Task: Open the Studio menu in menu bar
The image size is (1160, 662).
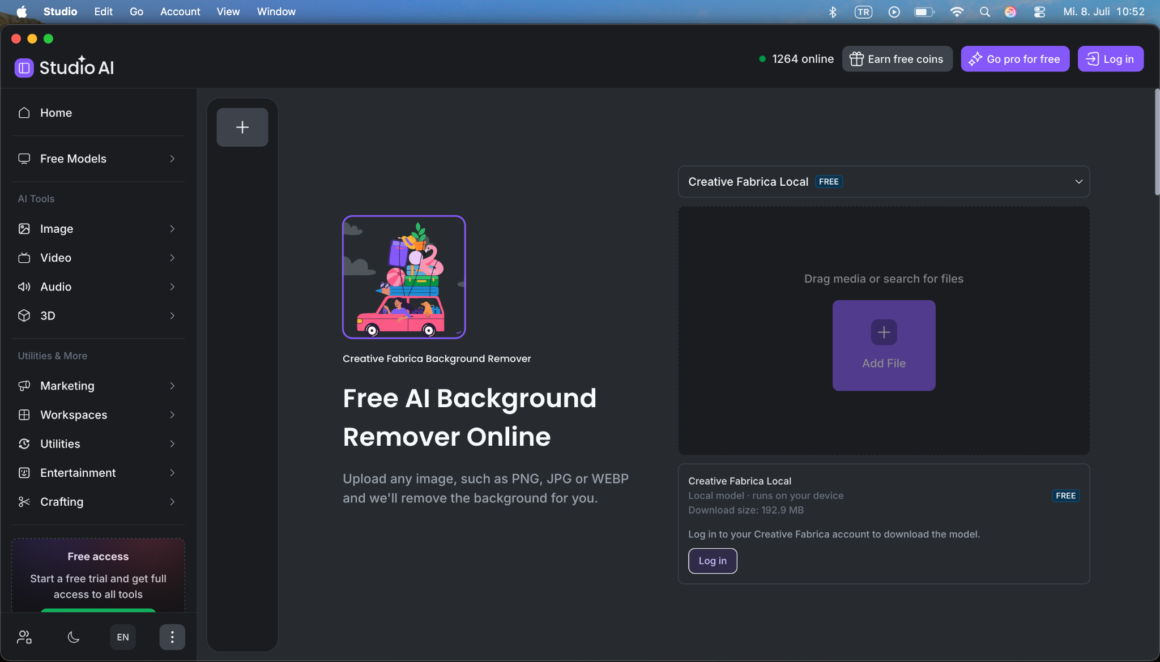Action: pos(60,12)
